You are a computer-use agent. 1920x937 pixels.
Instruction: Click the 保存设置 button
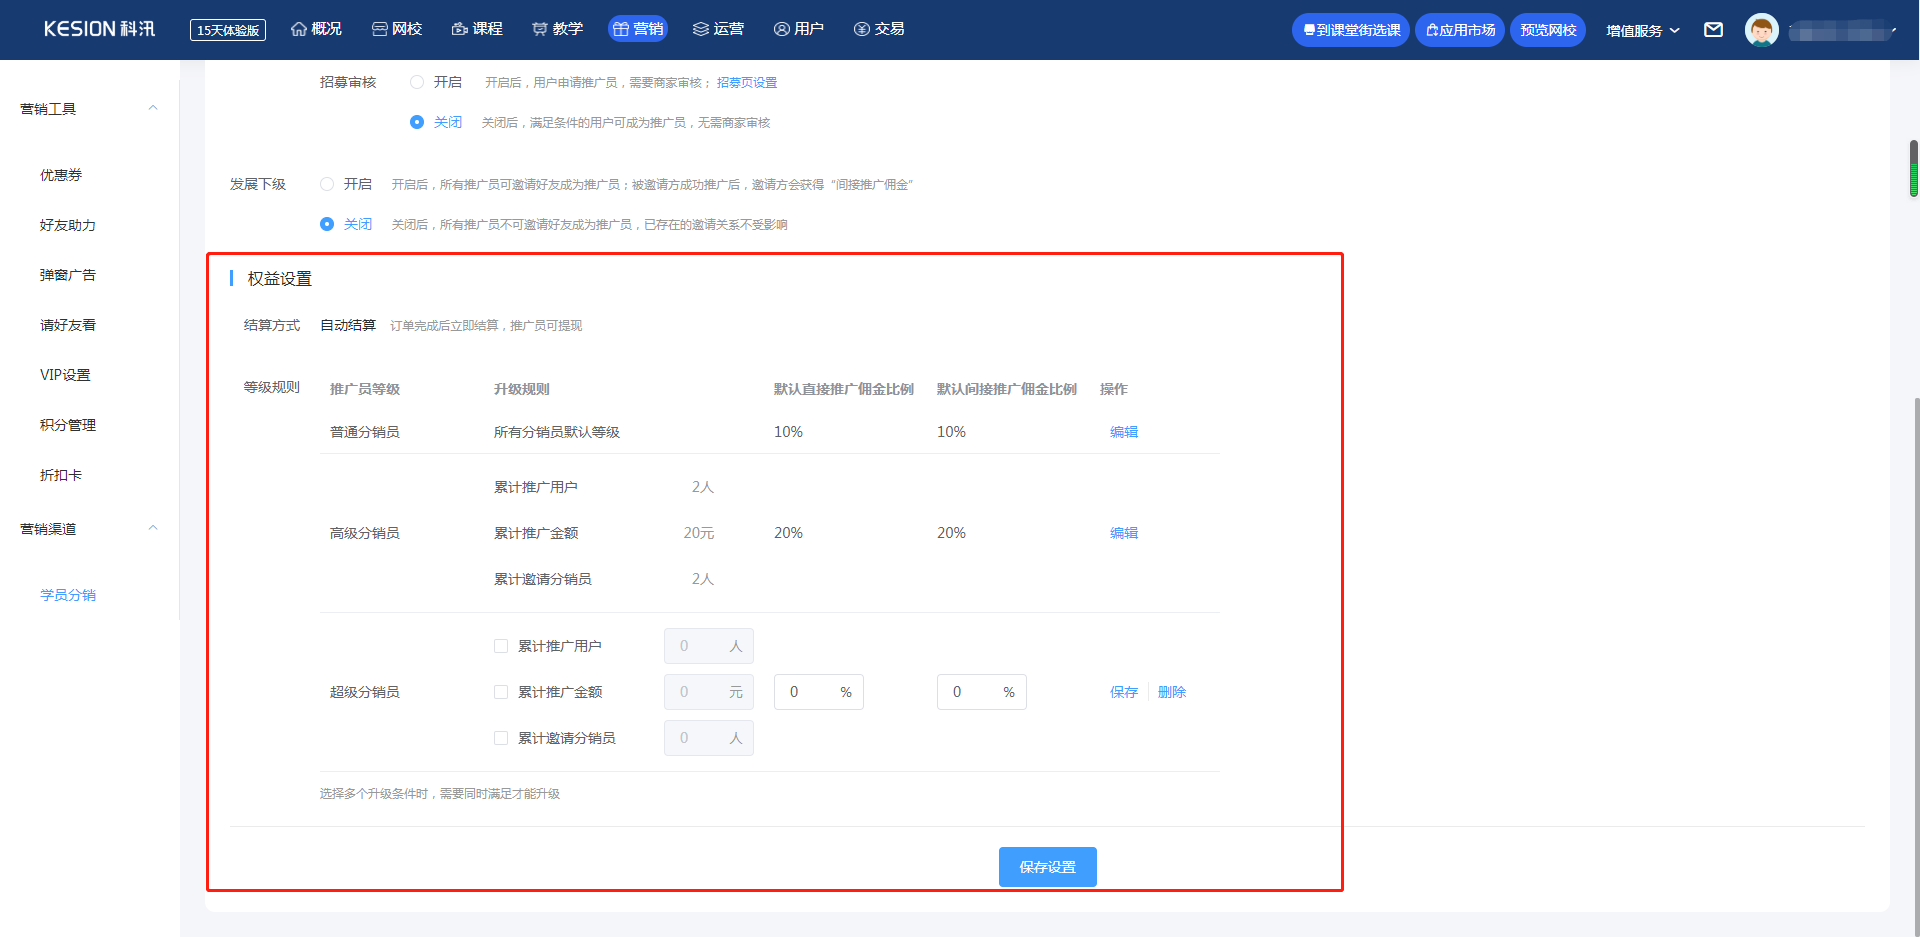[x=1048, y=867]
